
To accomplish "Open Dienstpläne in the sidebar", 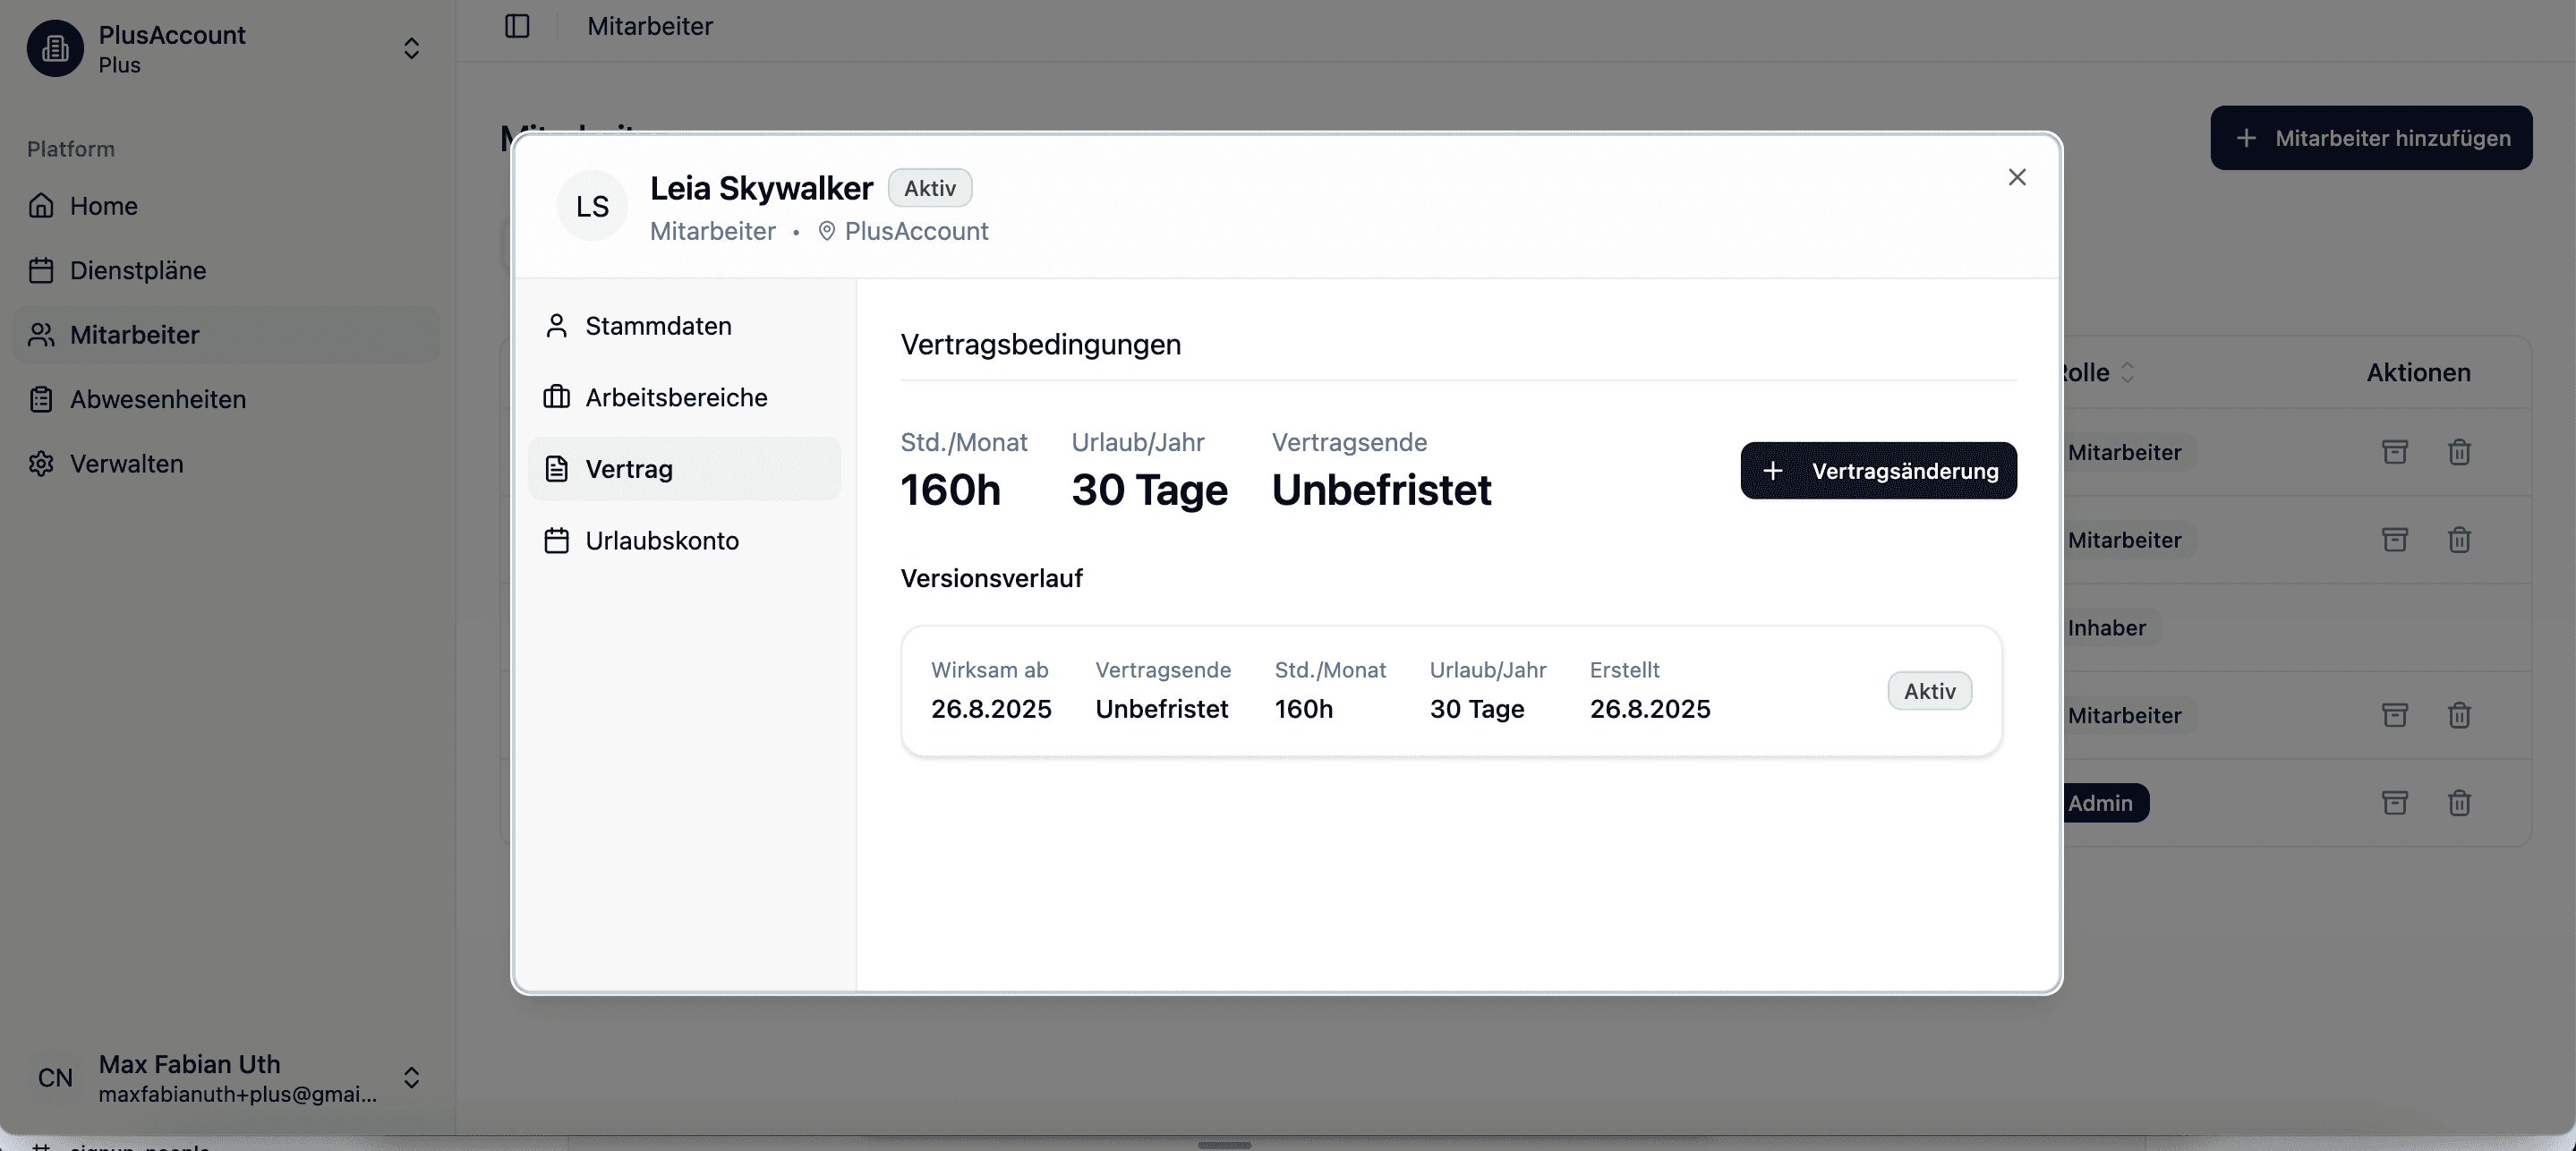I will [x=138, y=271].
